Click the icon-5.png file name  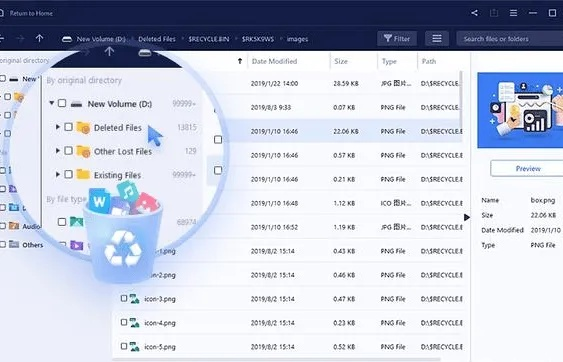(x=160, y=347)
